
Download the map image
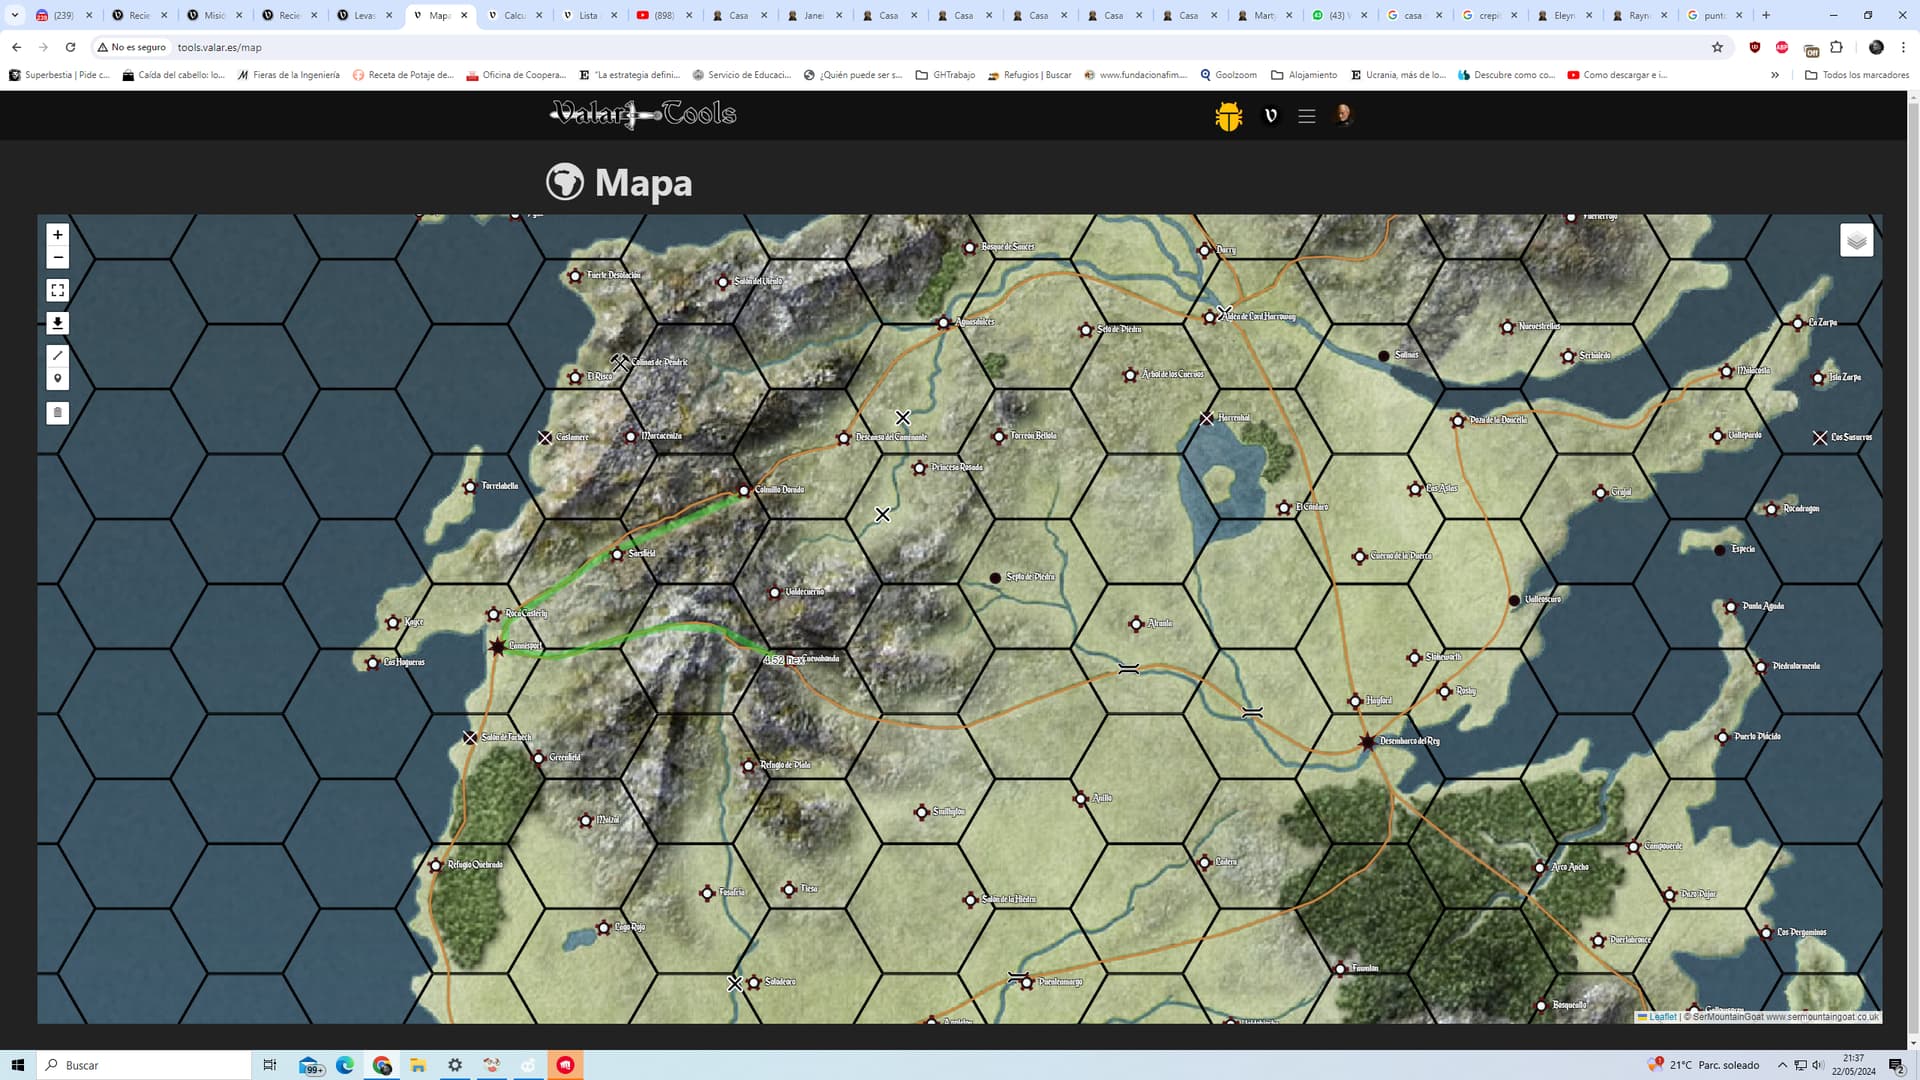(x=57, y=323)
